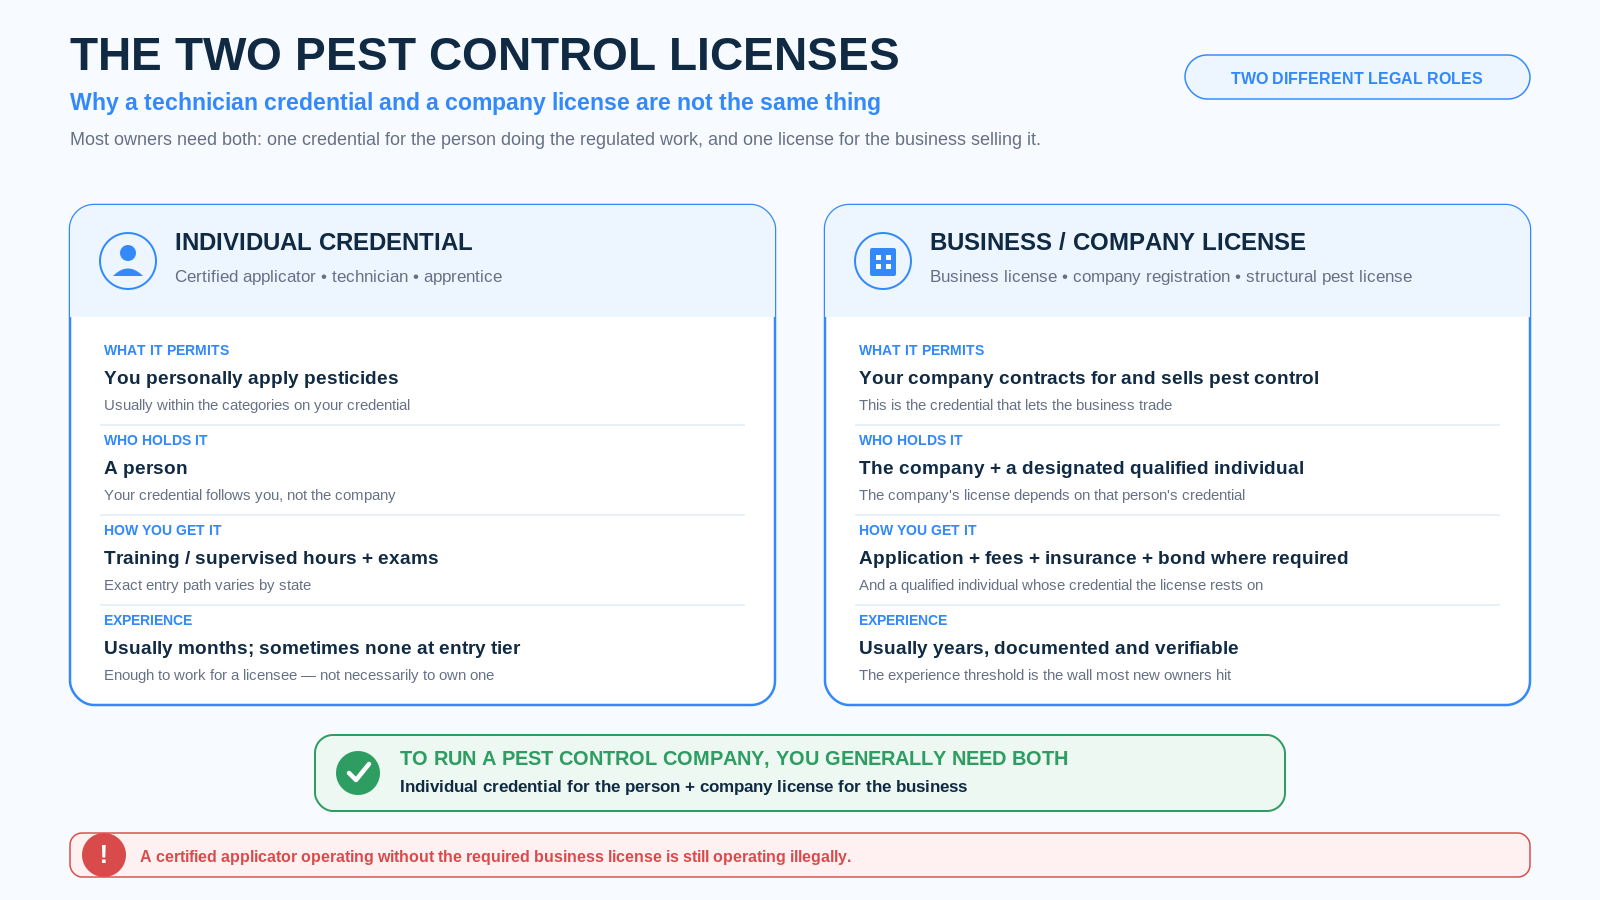This screenshot has height=900, width=1600.
Task: Click 'Your credential follows you, not the company'
Action: click(249, 495)
